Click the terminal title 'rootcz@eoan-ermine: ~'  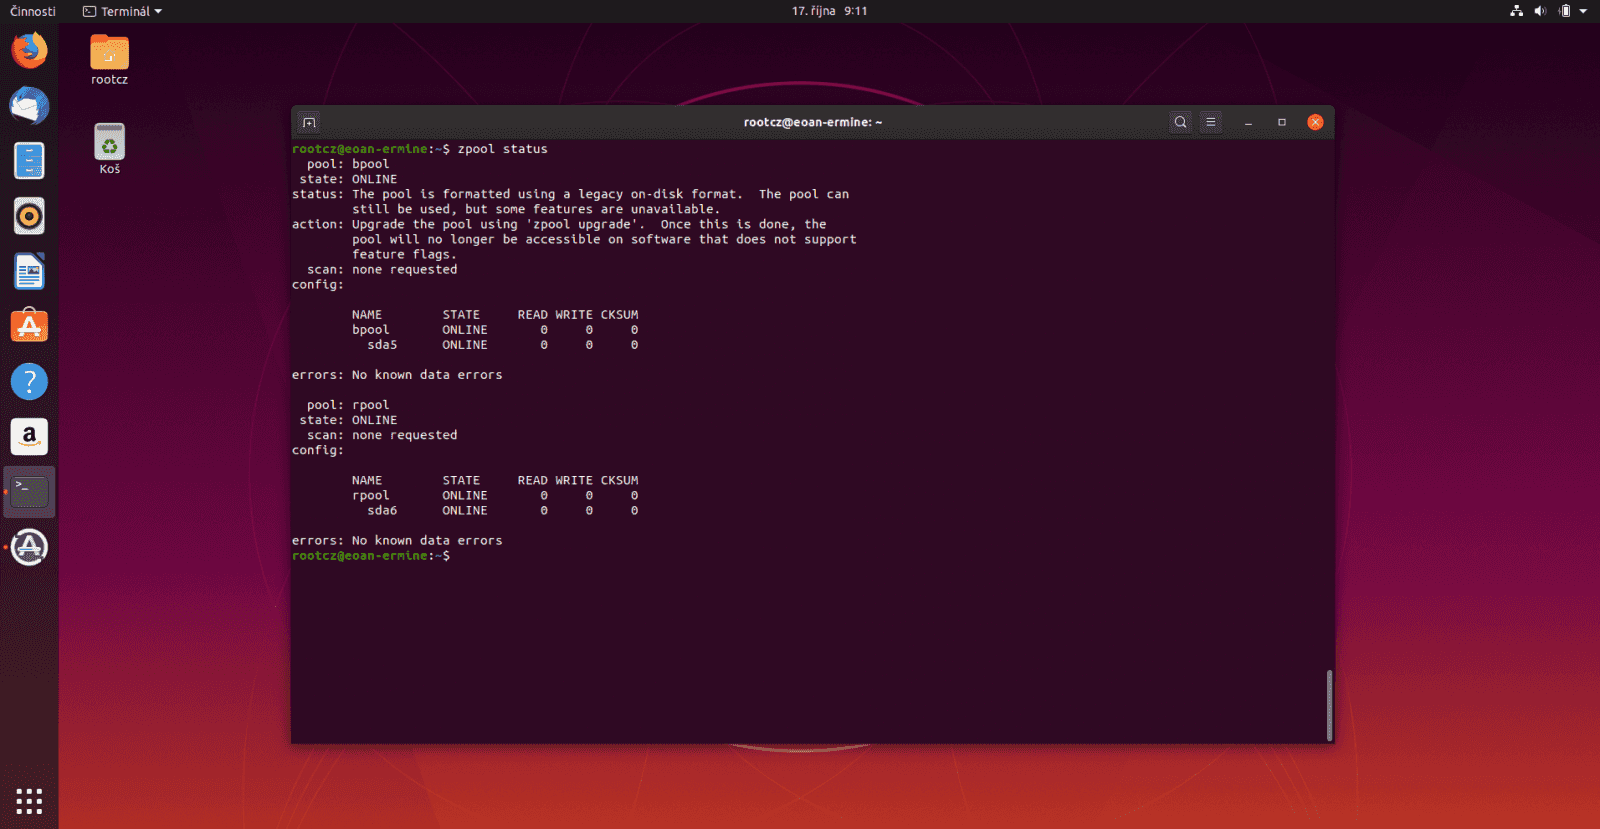pos(813,122)
